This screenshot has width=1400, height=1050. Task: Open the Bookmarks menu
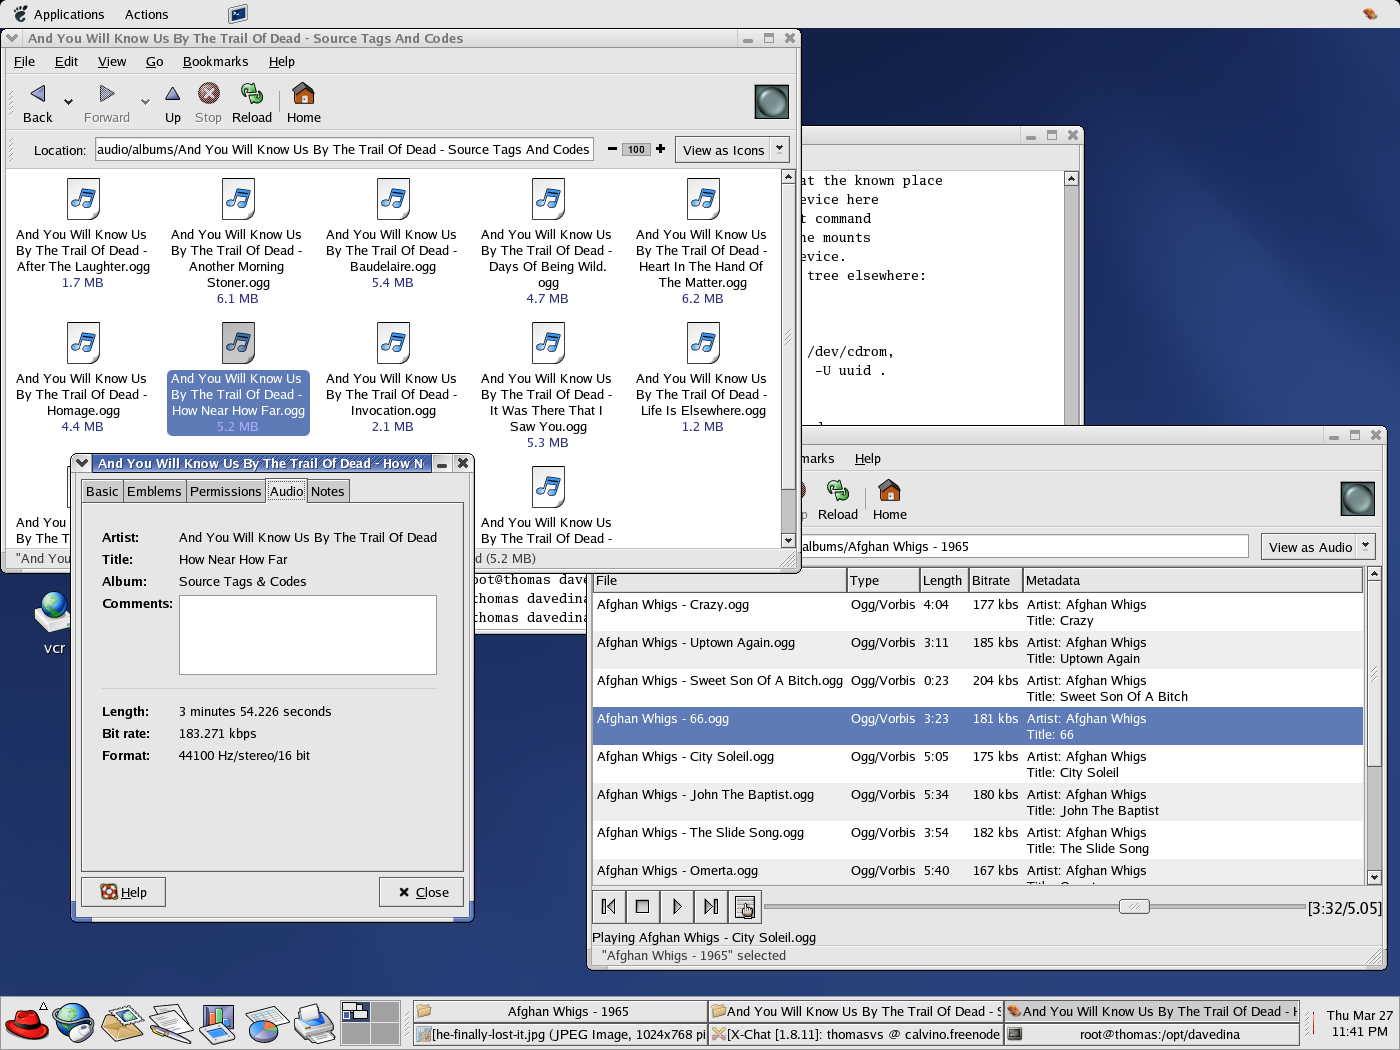215,61
